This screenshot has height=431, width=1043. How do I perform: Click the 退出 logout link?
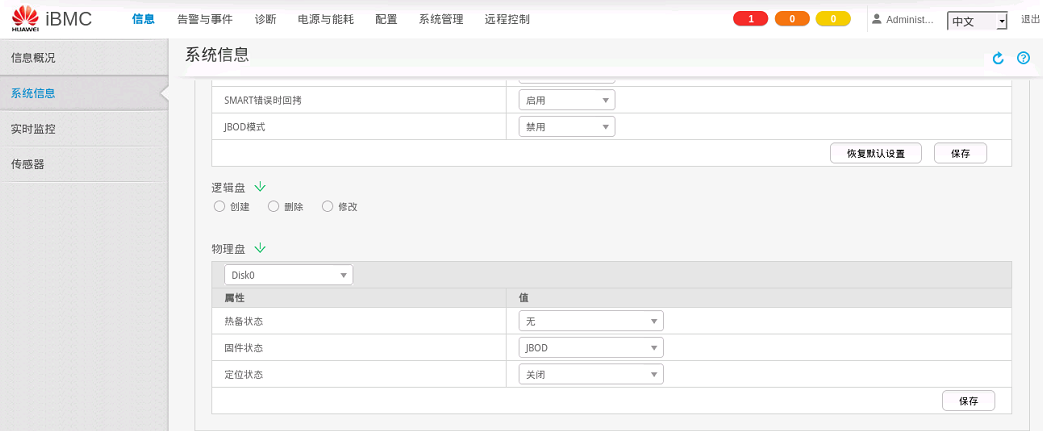coord(1030,19)
